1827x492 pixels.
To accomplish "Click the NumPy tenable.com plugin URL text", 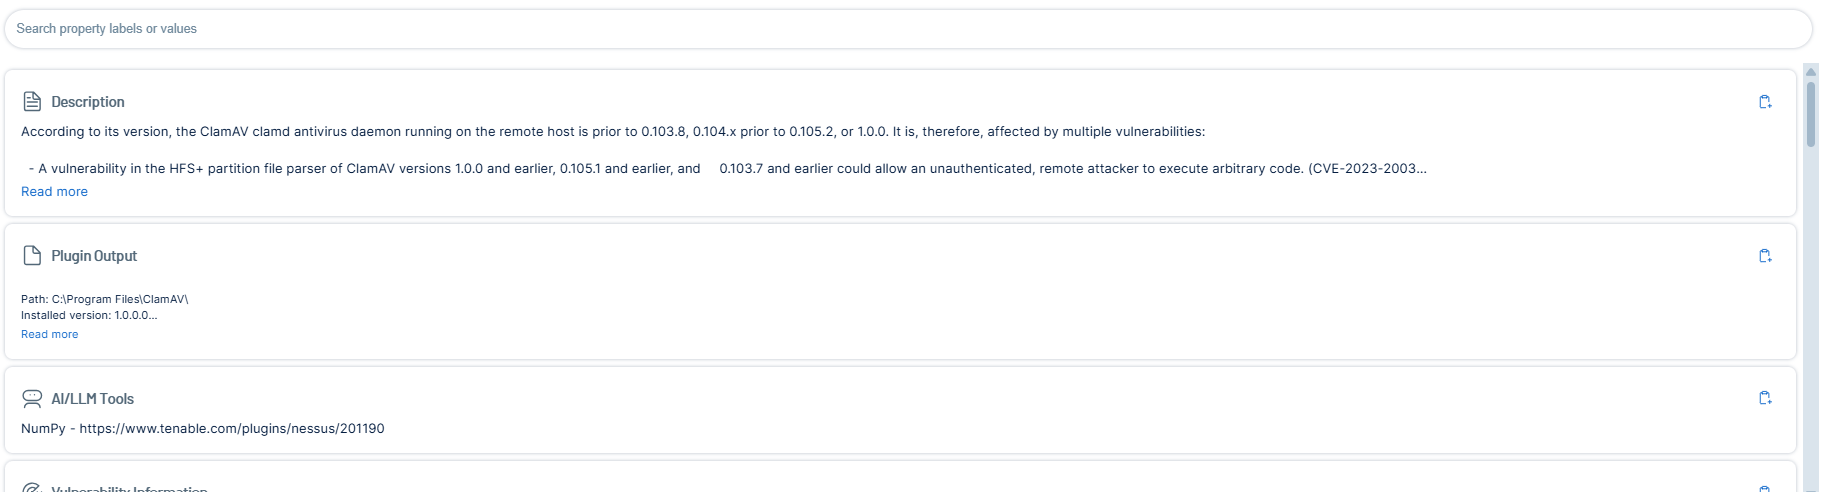I will 231,429.
